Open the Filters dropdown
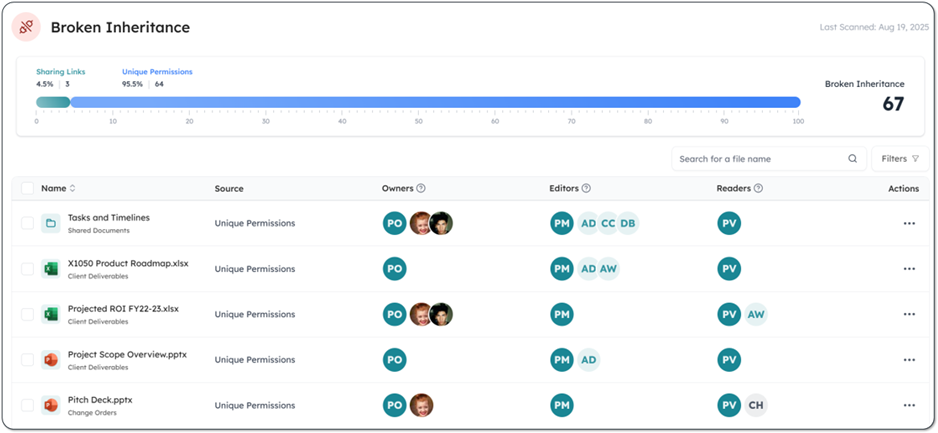This screenshot has height=433, width=938. click(x=900, y=159)
